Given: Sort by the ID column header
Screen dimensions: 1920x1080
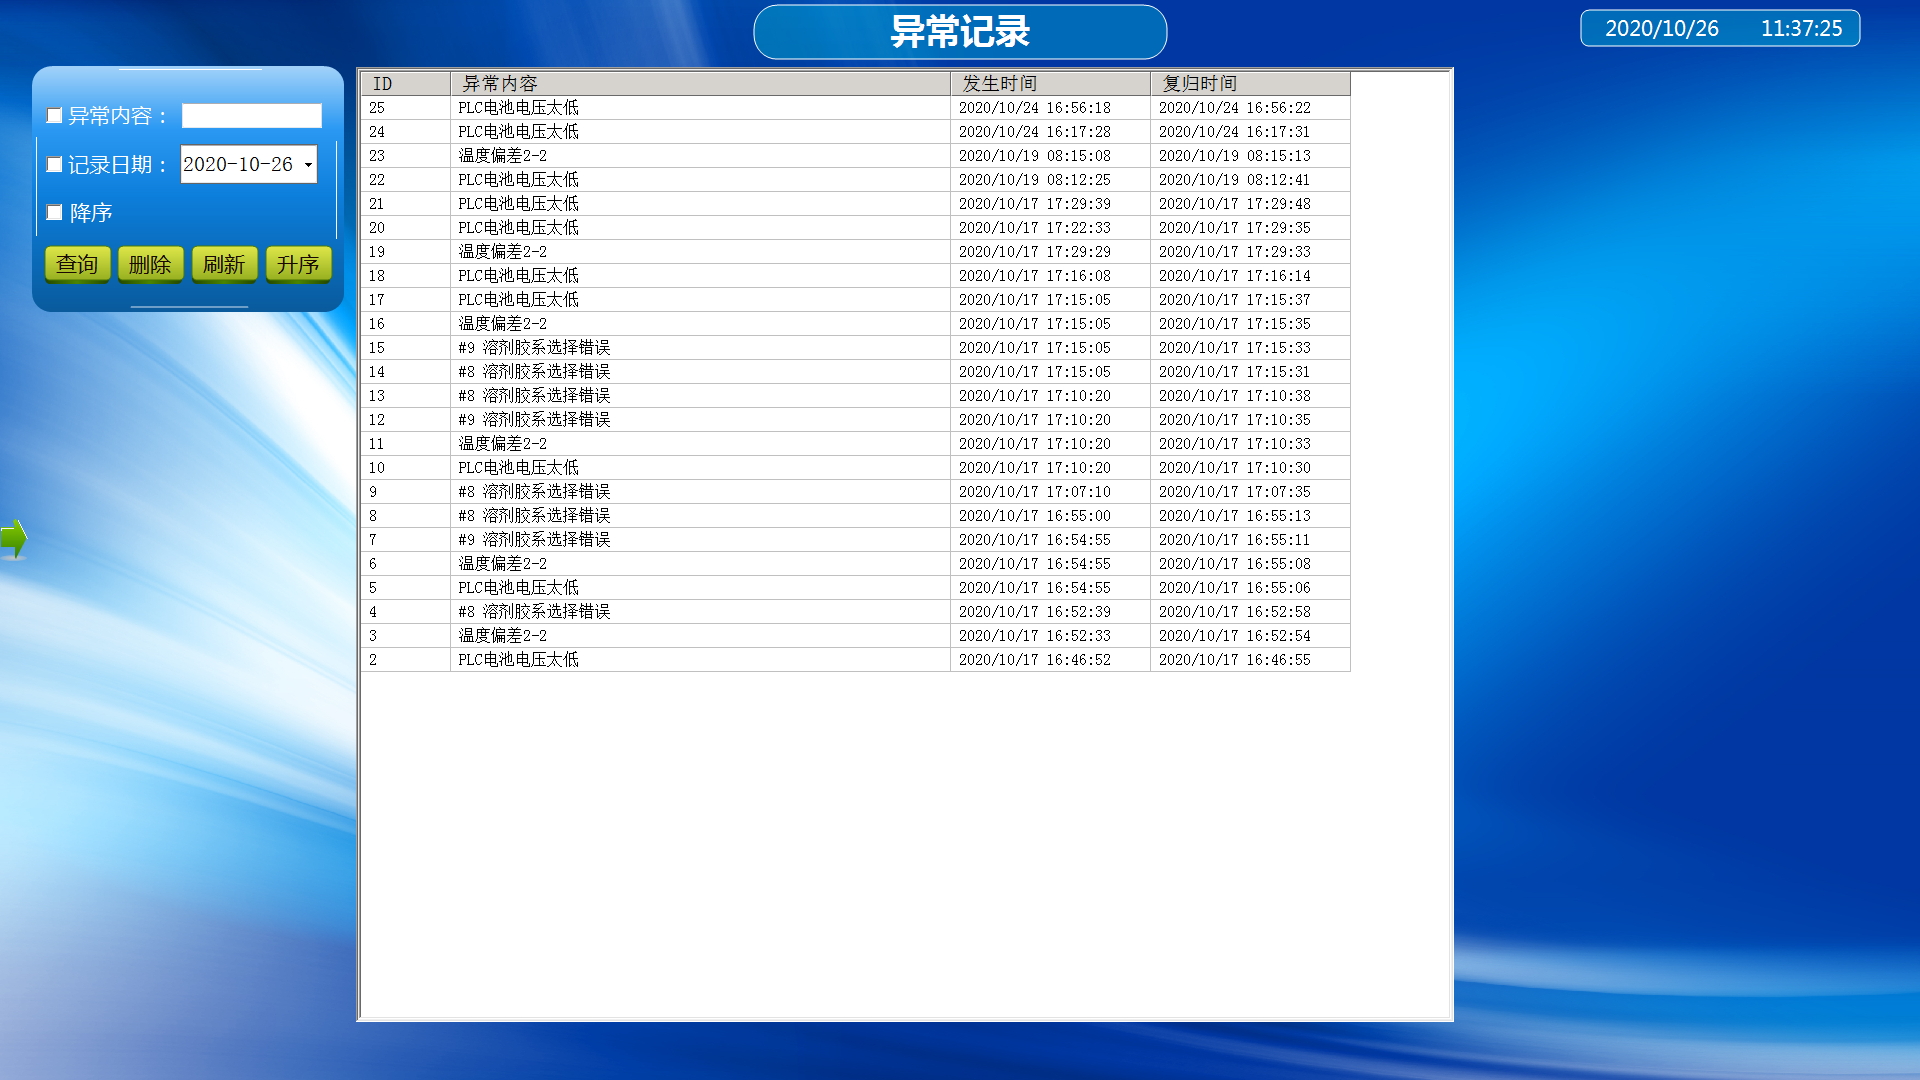Looking at the screenshot, I should pyautogui.click(x=405, y=84).
